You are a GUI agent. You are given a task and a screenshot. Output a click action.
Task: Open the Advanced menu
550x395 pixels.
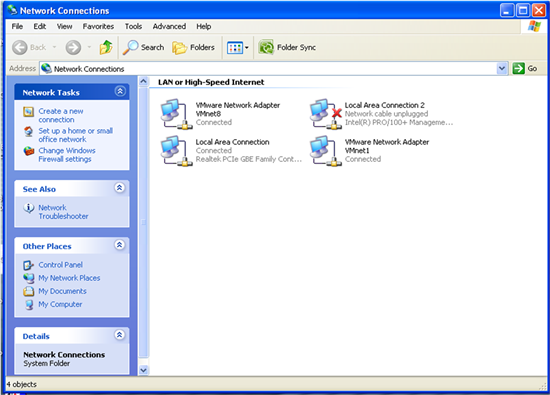tap(169, 26)
